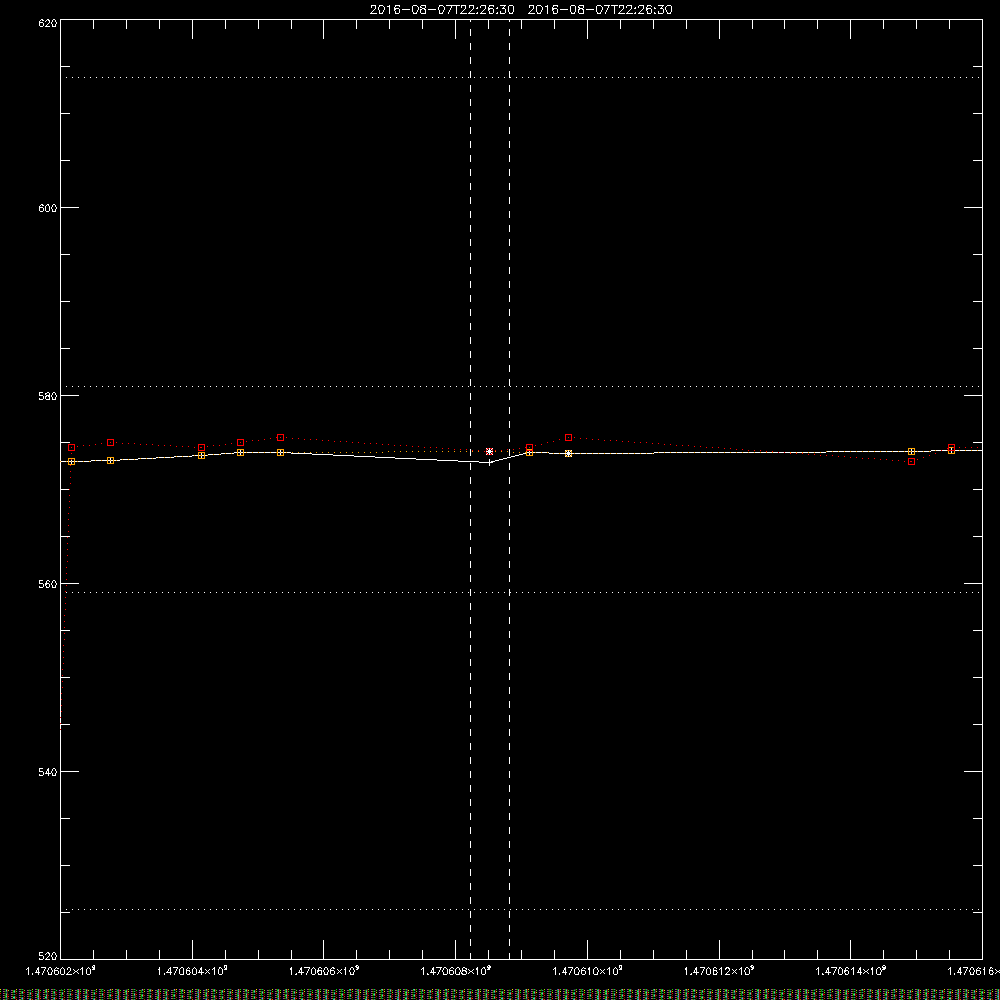Select the right vertical dashed cursor line
Viewport: 1000px width, 1000px height.
[x=510, y=489]
